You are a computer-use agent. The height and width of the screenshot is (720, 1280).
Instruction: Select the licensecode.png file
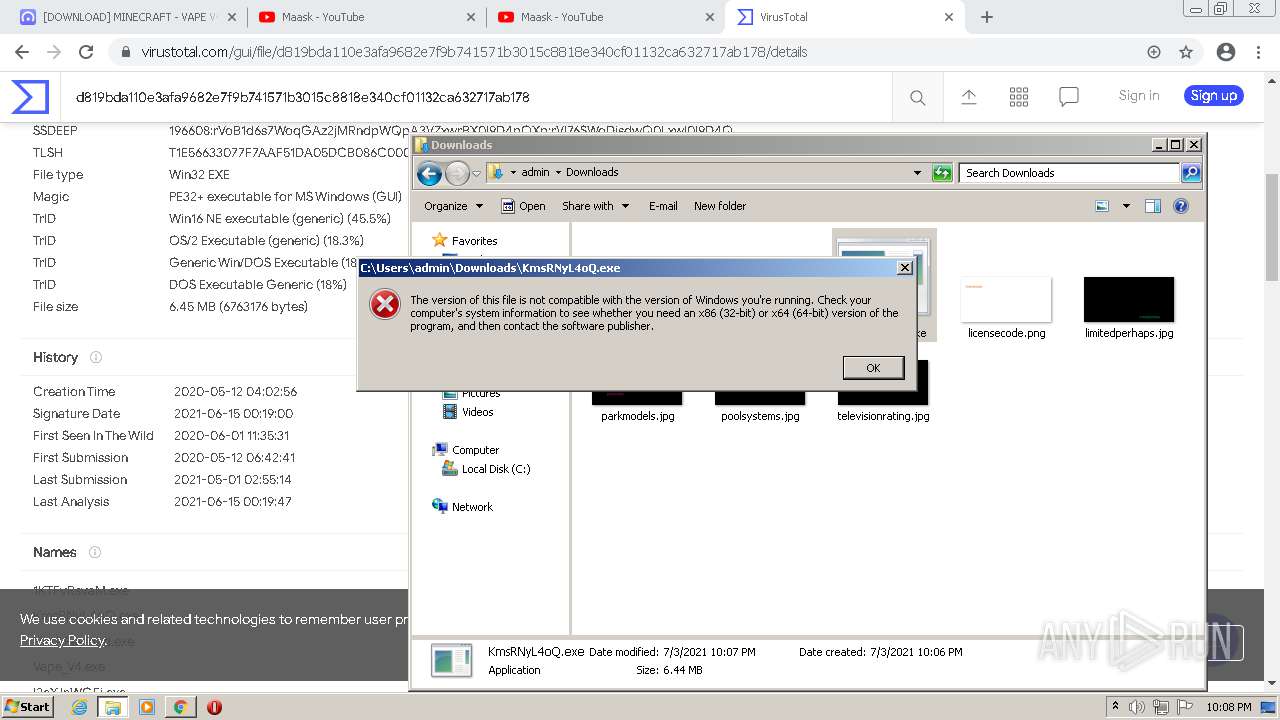coord(1006,309)
